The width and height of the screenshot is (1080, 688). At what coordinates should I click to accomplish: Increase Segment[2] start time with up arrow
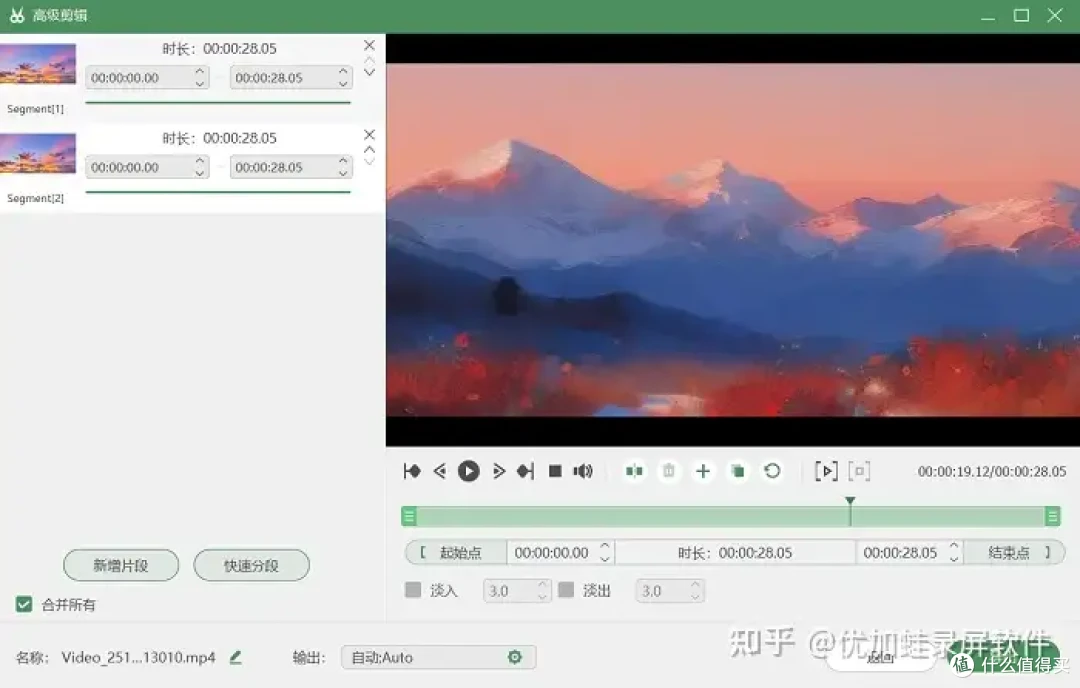pos(200,160)
